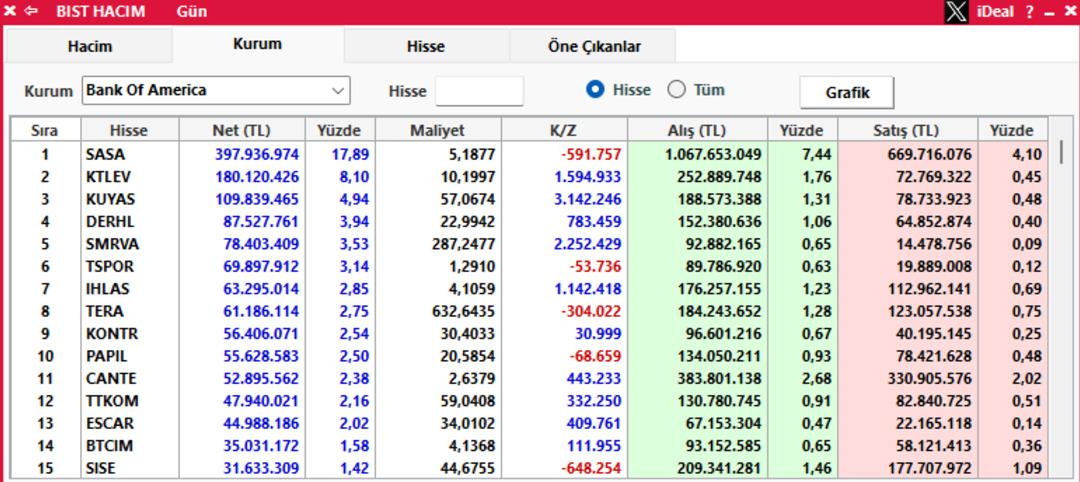Click Satış value 669.716.076

pos(930,154)
